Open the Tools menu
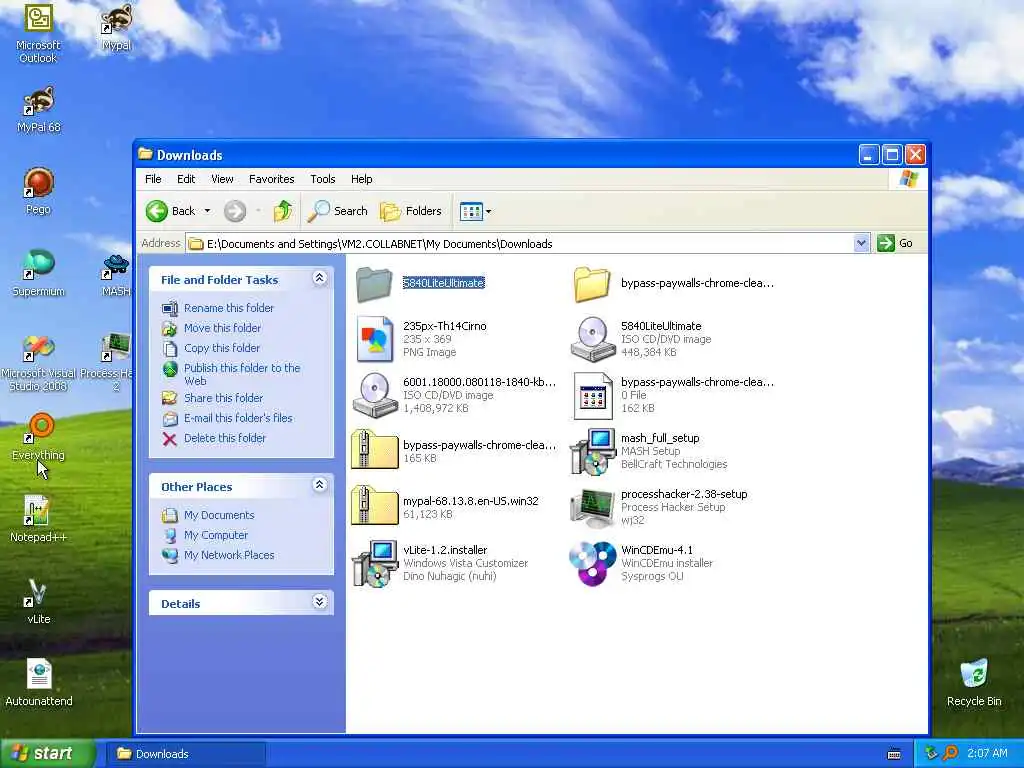Screen dimensions: 1024x768 click(x=323, y=179)
